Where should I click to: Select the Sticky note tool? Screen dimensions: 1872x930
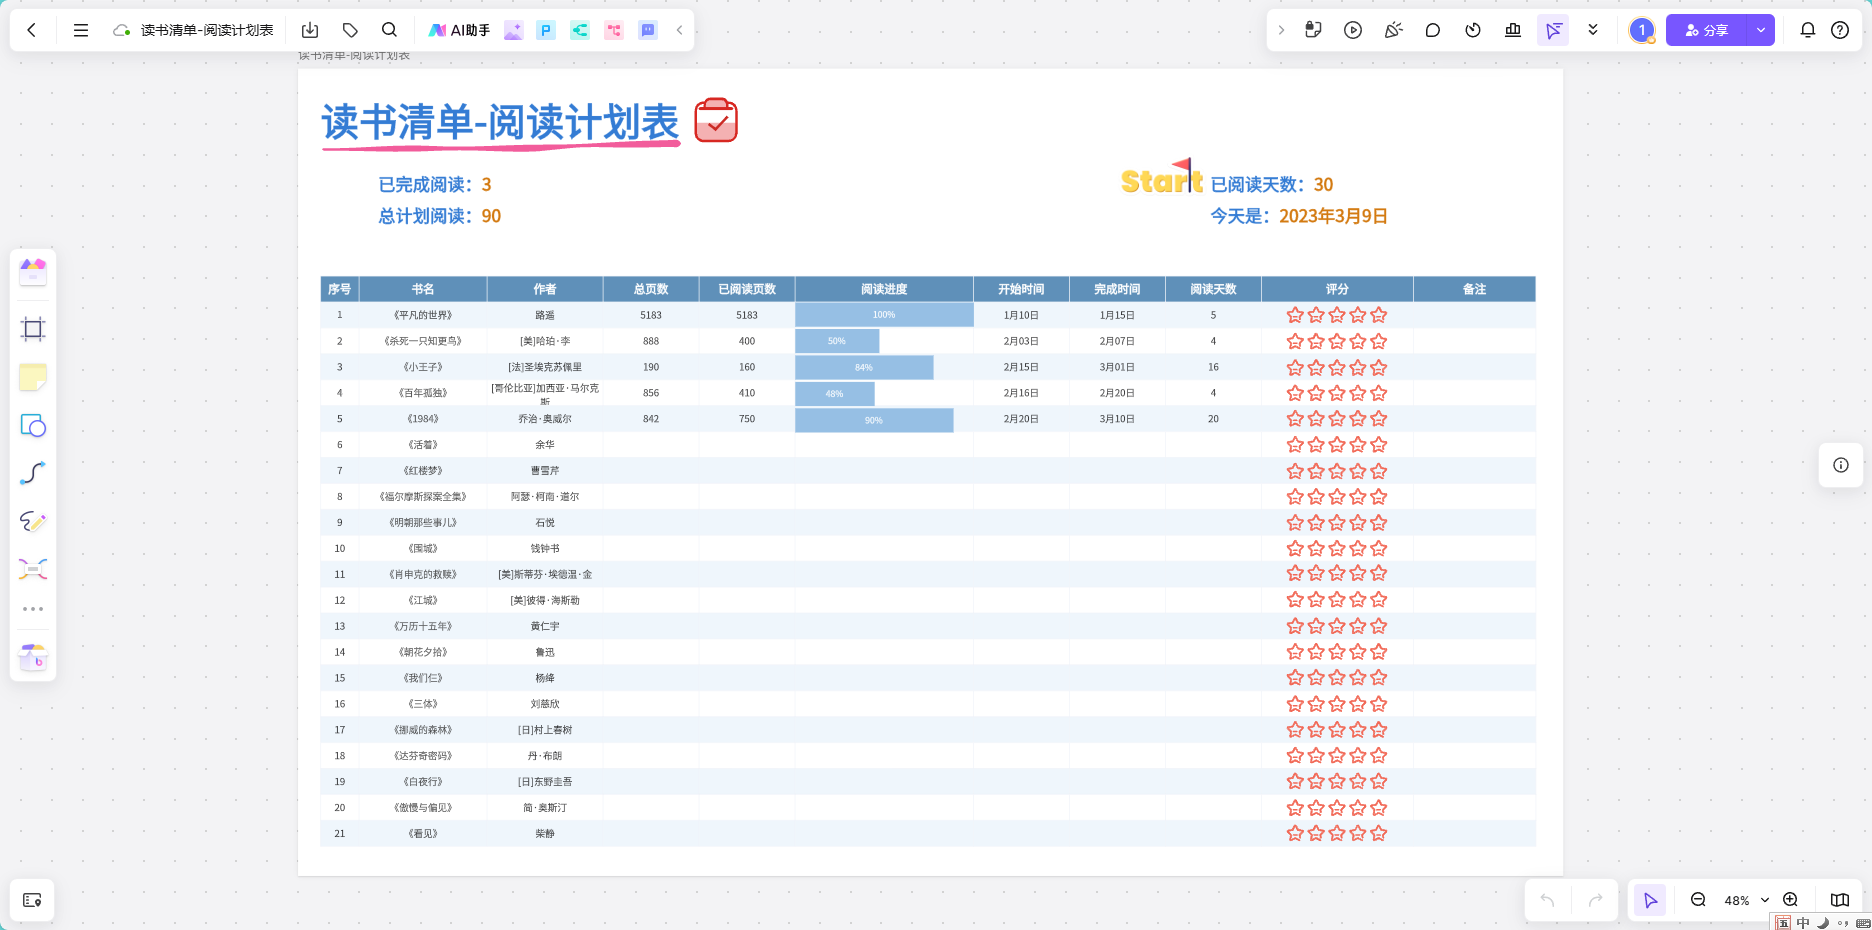tap(33, 377)
